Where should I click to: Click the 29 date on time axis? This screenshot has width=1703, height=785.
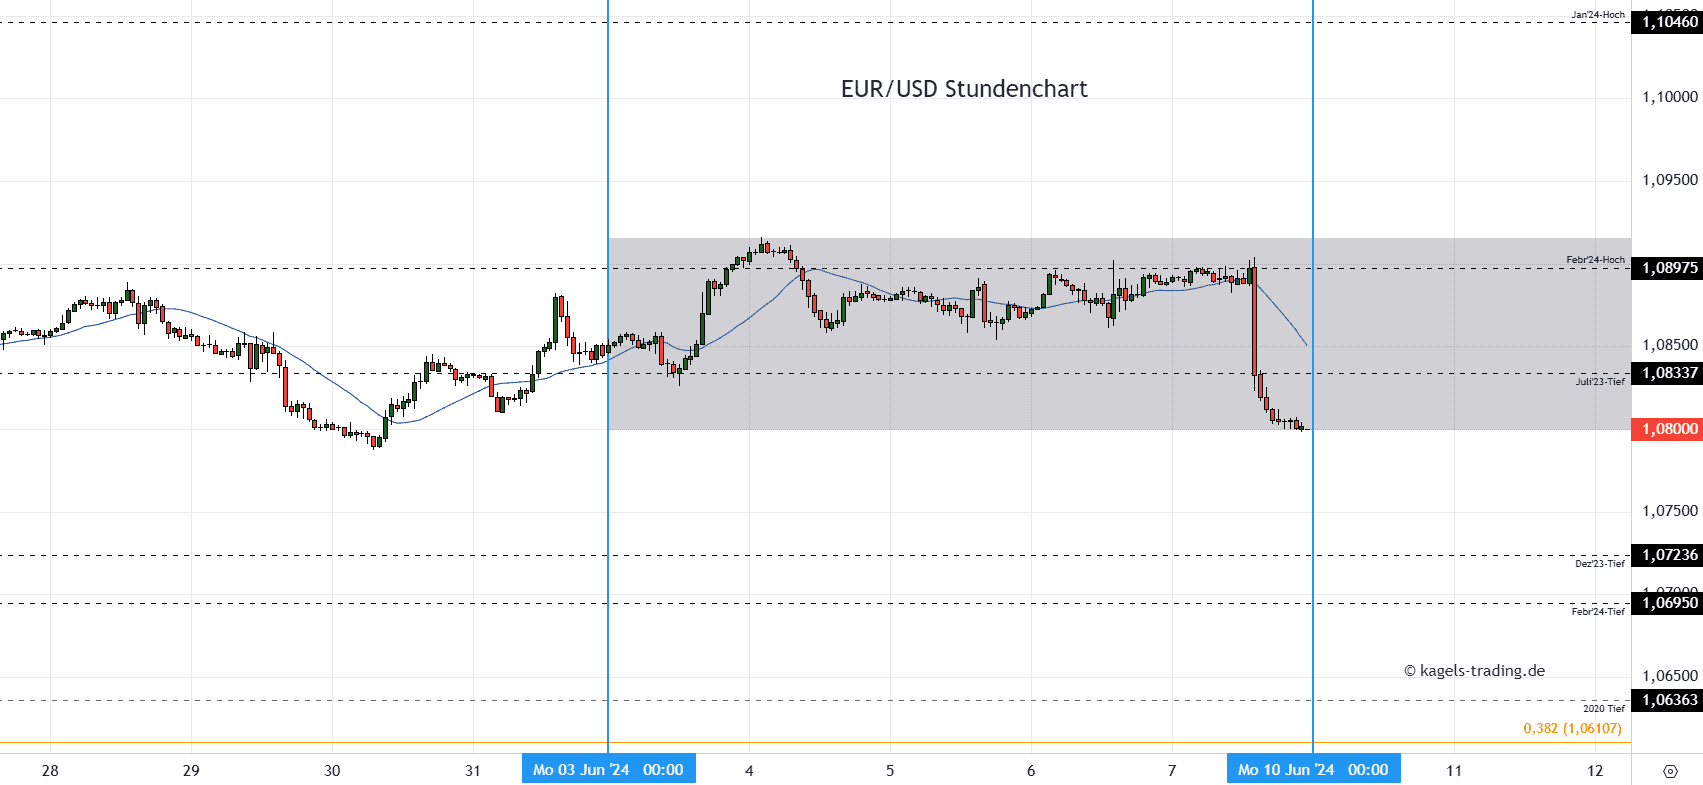point(191,771)
